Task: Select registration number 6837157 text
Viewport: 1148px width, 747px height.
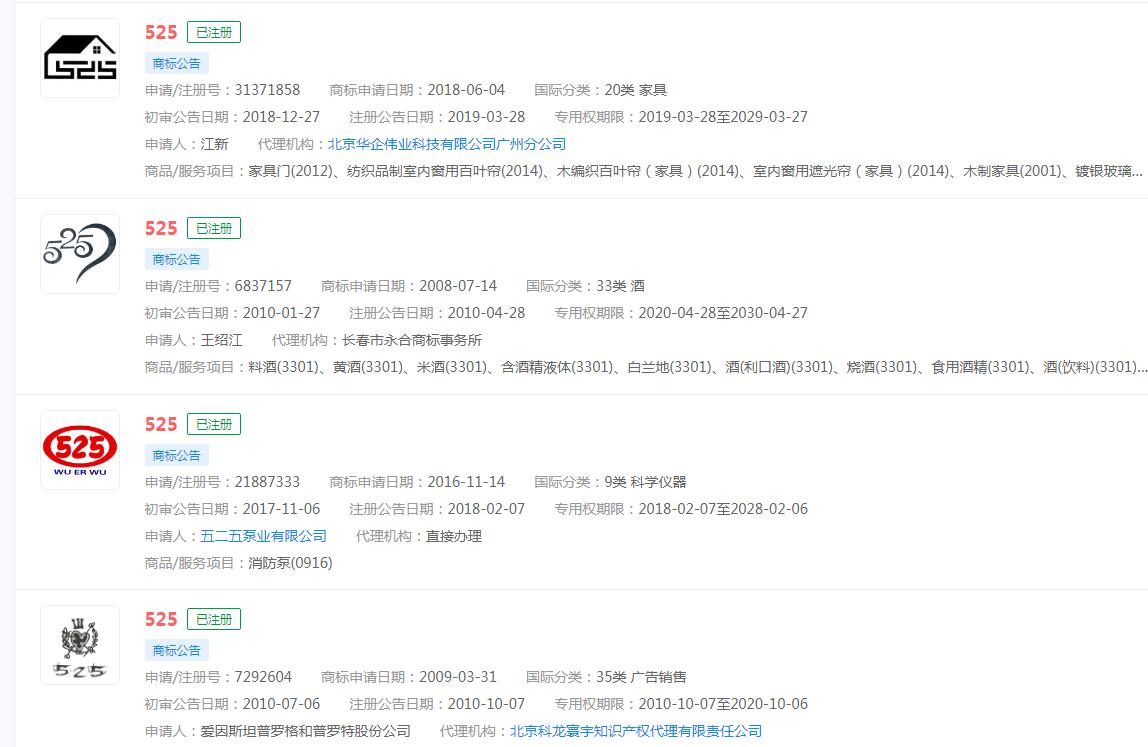Action: (x=263, y=286)
